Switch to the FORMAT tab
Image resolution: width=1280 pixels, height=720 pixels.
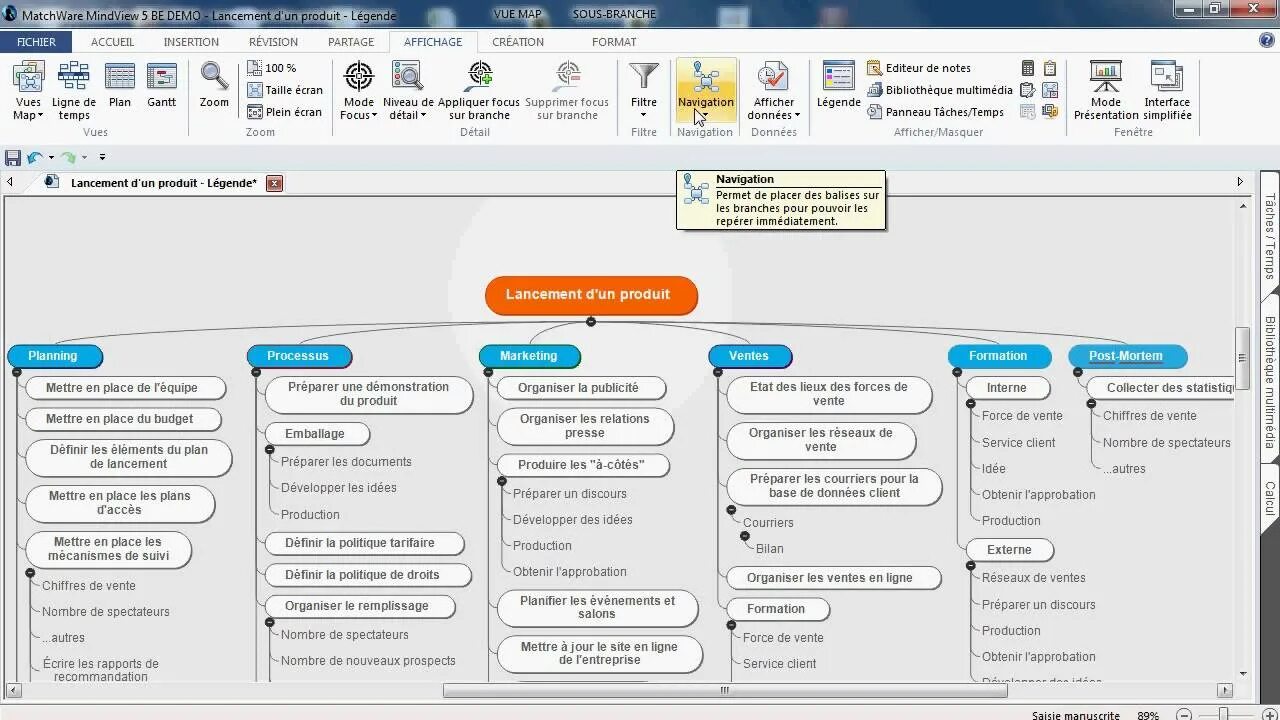(x=614, y=42)
